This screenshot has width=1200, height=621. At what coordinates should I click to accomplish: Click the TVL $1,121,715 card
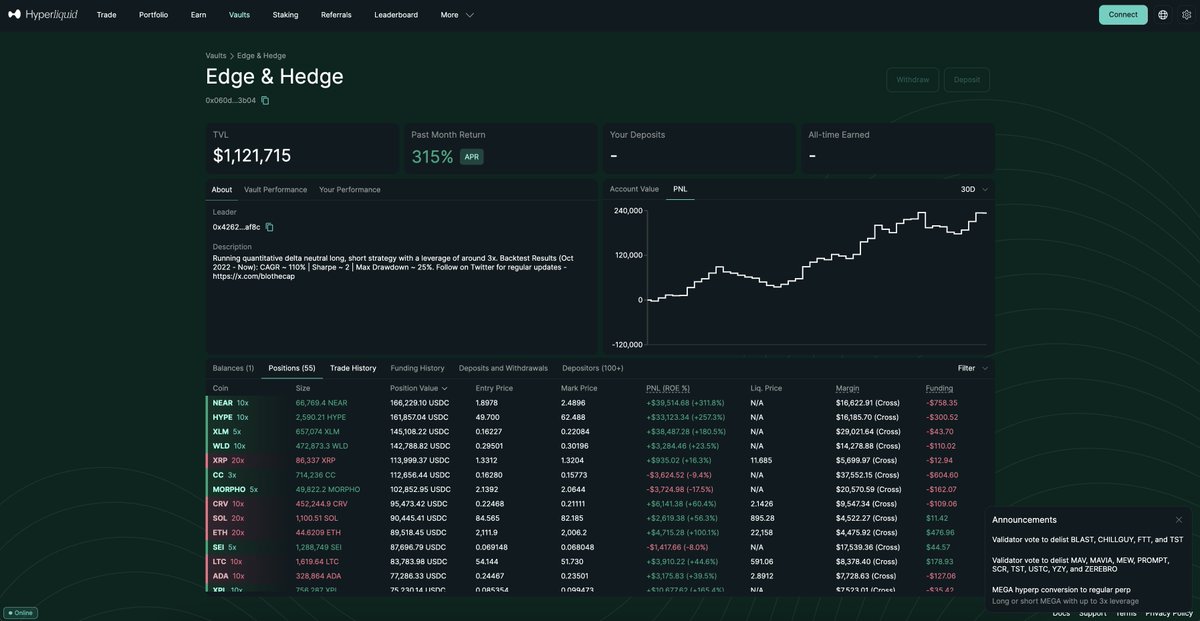tap(302, 148)
